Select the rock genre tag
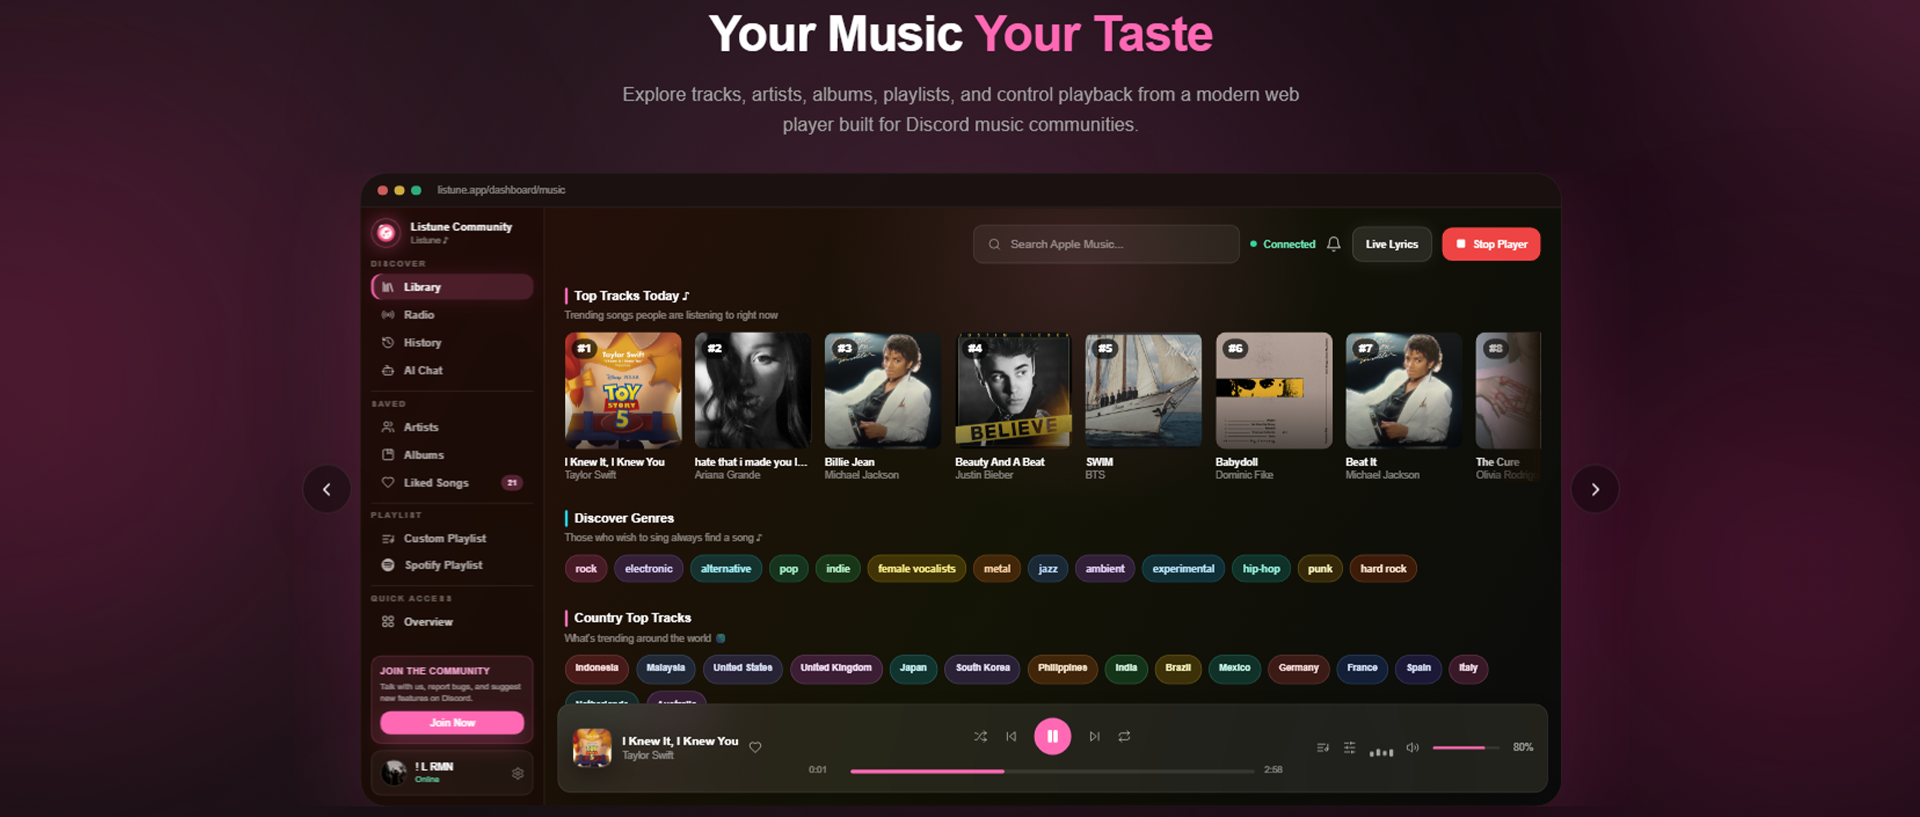Viewport: 1920px width, 817px height. 586,569
